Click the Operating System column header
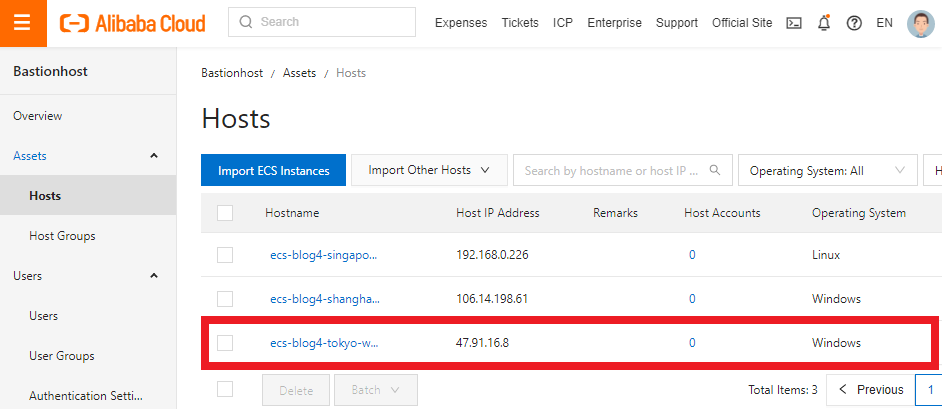This screenshot has width=942, height=409. (858, 213)
